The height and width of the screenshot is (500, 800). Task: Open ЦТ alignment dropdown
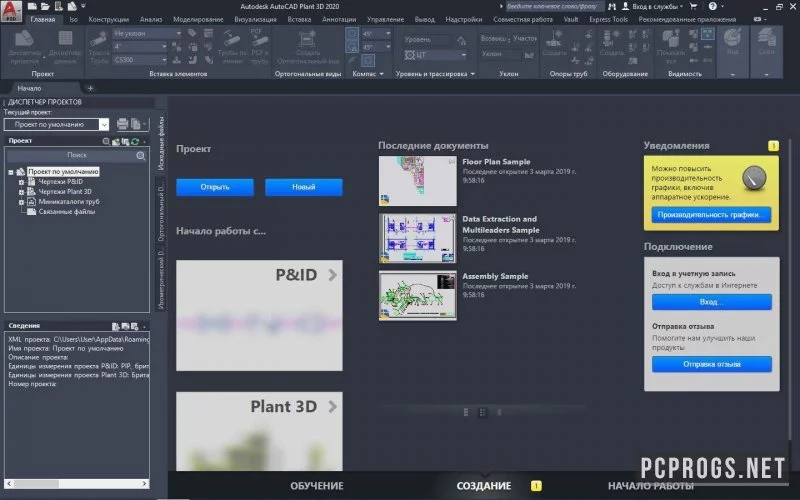tap(435, 55)
